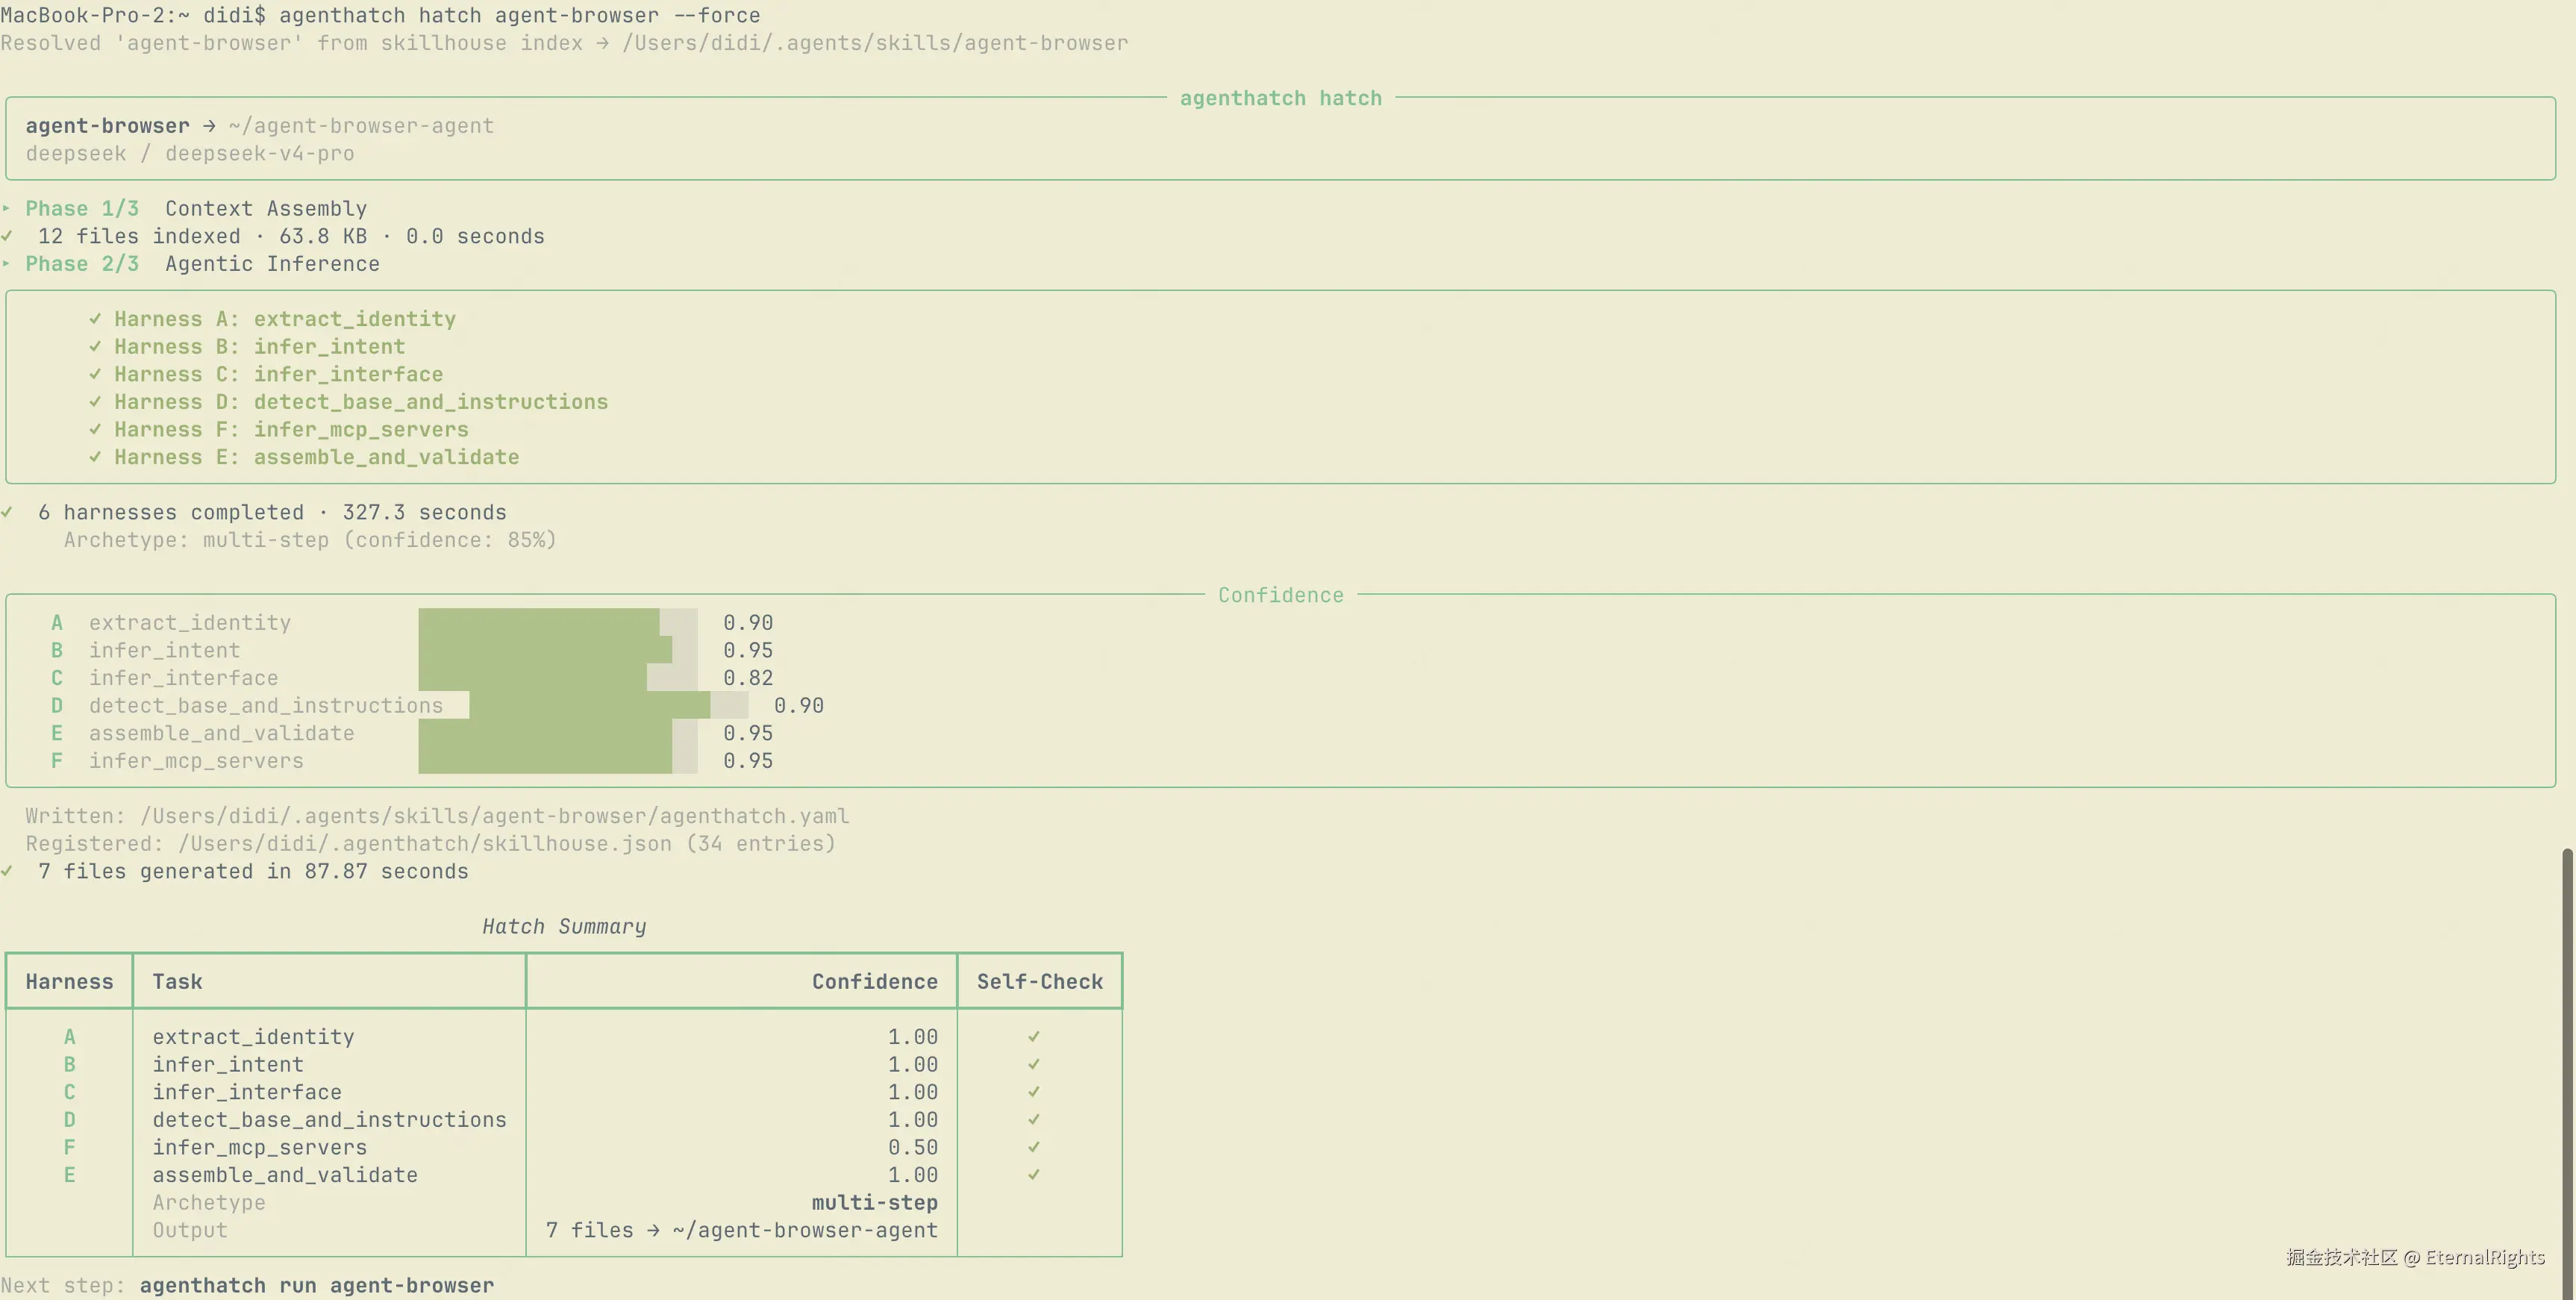Click 'Harness D: detect_base_and_instructions' completed line
The height and width of the screenshot is (1300, 2576).
pyautogui.click(x=361, y=402)
